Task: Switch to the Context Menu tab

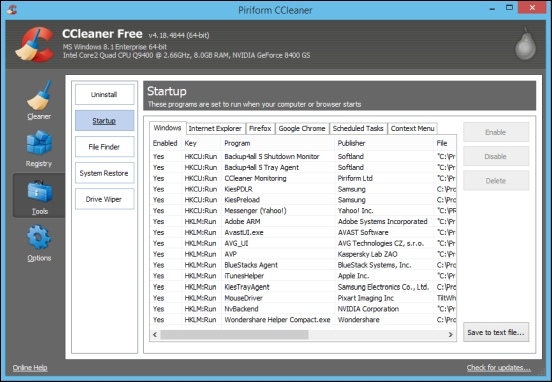Action: pos(412,129)
